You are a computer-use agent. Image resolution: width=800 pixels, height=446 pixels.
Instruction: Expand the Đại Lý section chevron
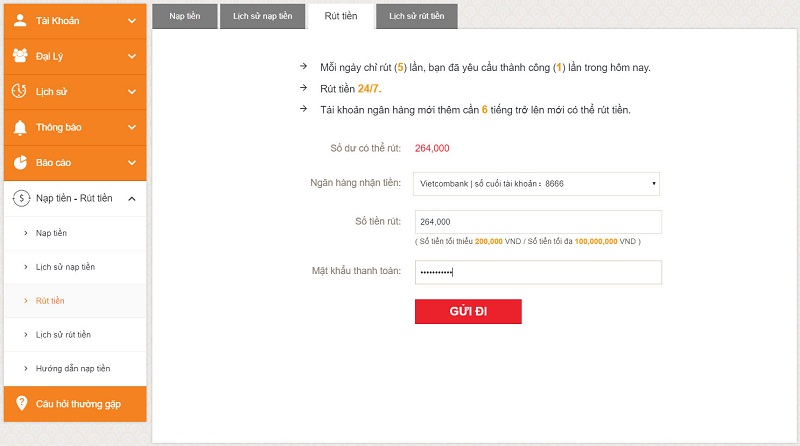pos(132,56)
